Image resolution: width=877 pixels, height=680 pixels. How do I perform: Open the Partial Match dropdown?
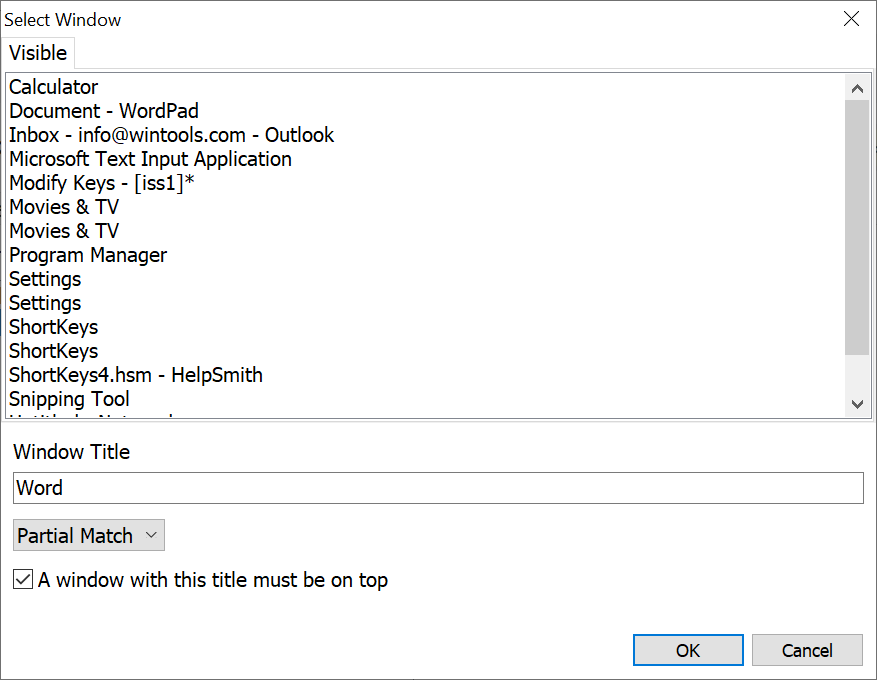[x=89, y=535]
